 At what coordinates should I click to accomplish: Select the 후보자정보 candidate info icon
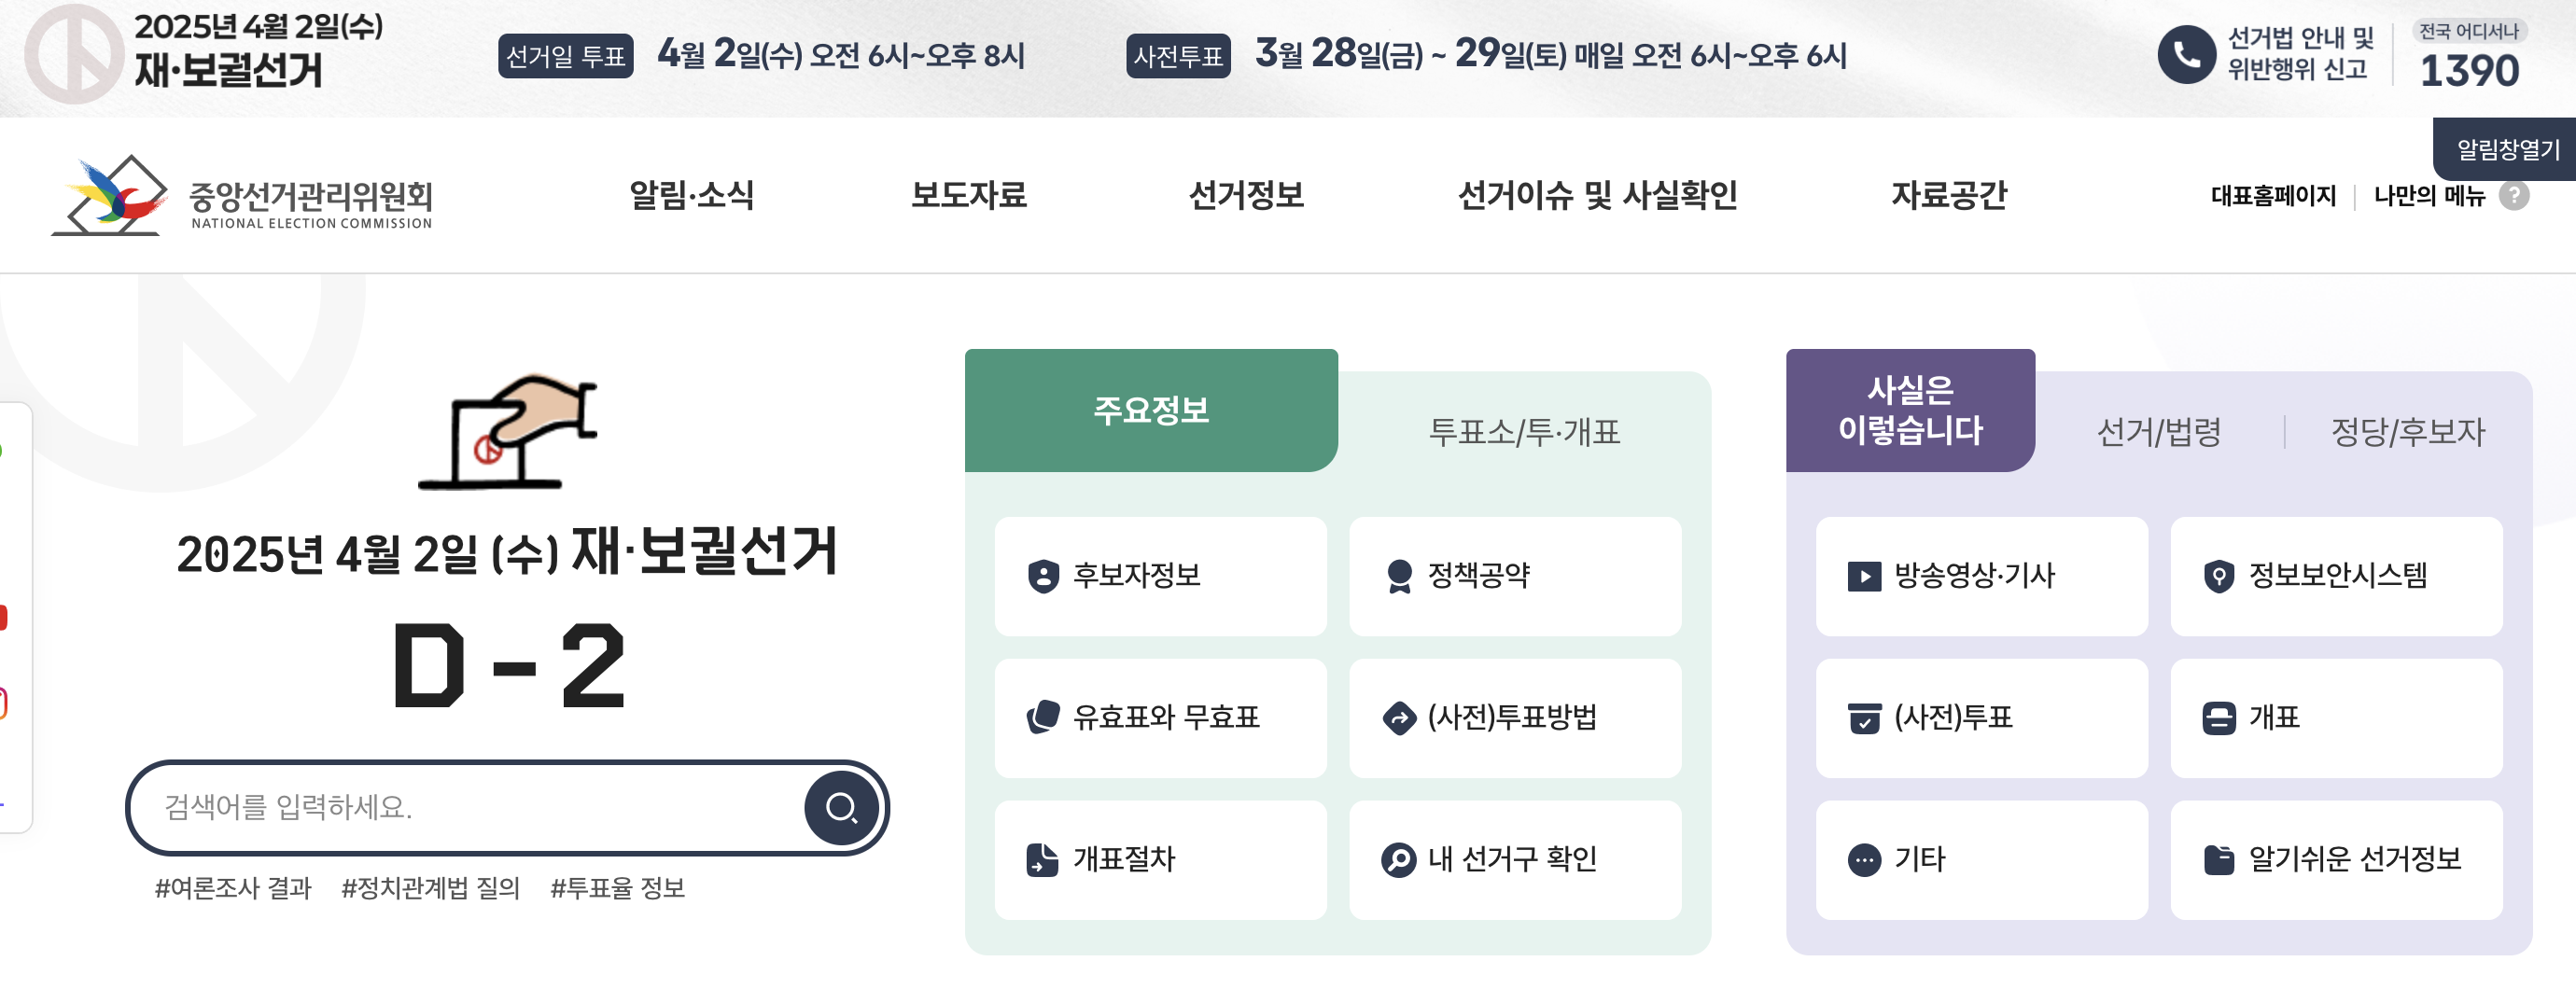pyautogui.click(x=1044, y=575)
